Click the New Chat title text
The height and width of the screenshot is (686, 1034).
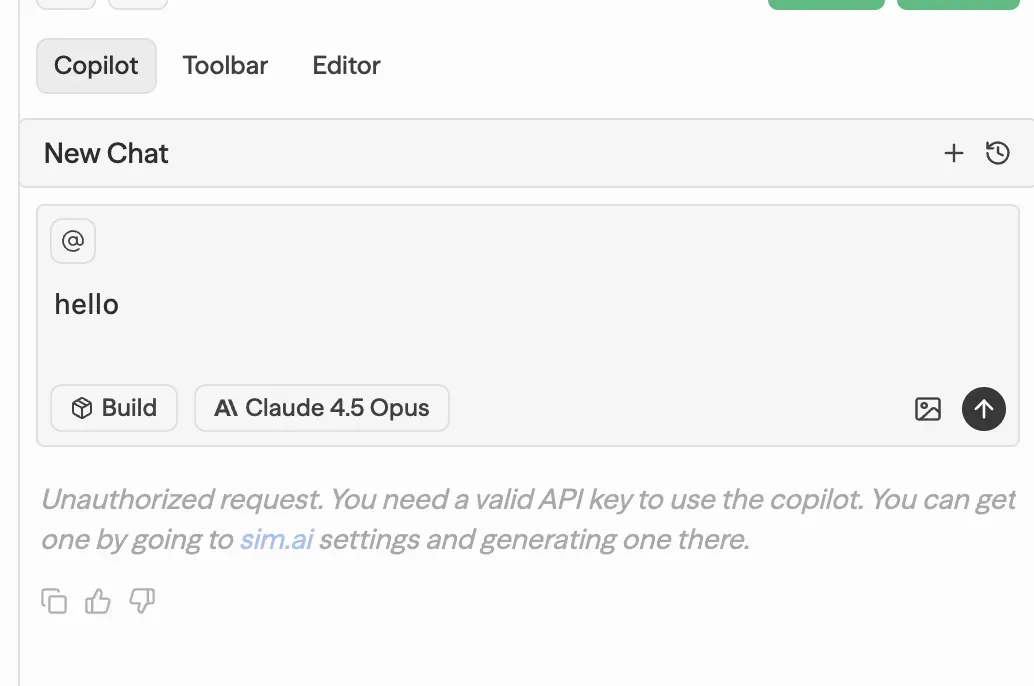coord(106,153)
